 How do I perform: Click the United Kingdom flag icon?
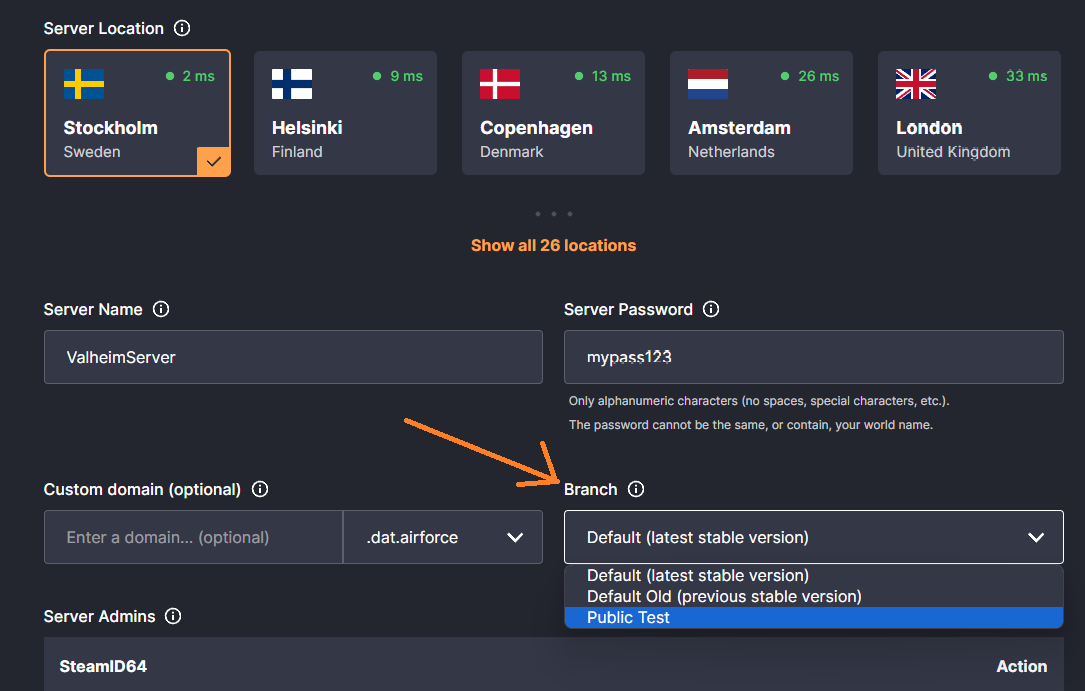pyautogui.click(x=916, y=84)
